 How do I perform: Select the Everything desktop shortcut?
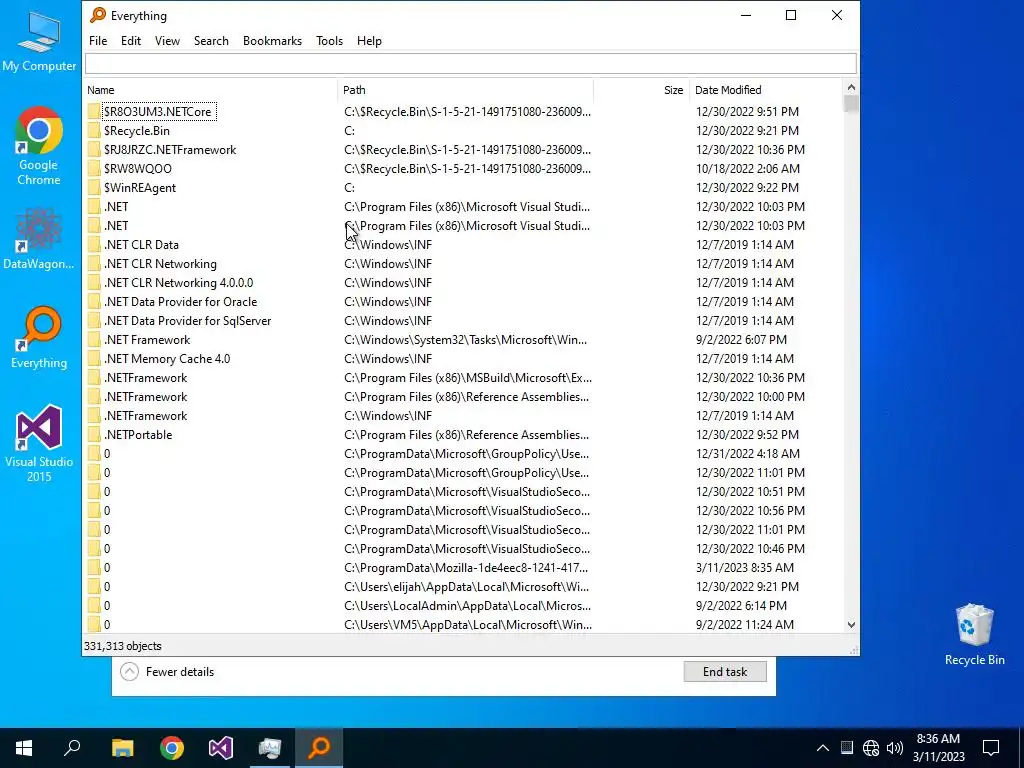coord(39,337)
